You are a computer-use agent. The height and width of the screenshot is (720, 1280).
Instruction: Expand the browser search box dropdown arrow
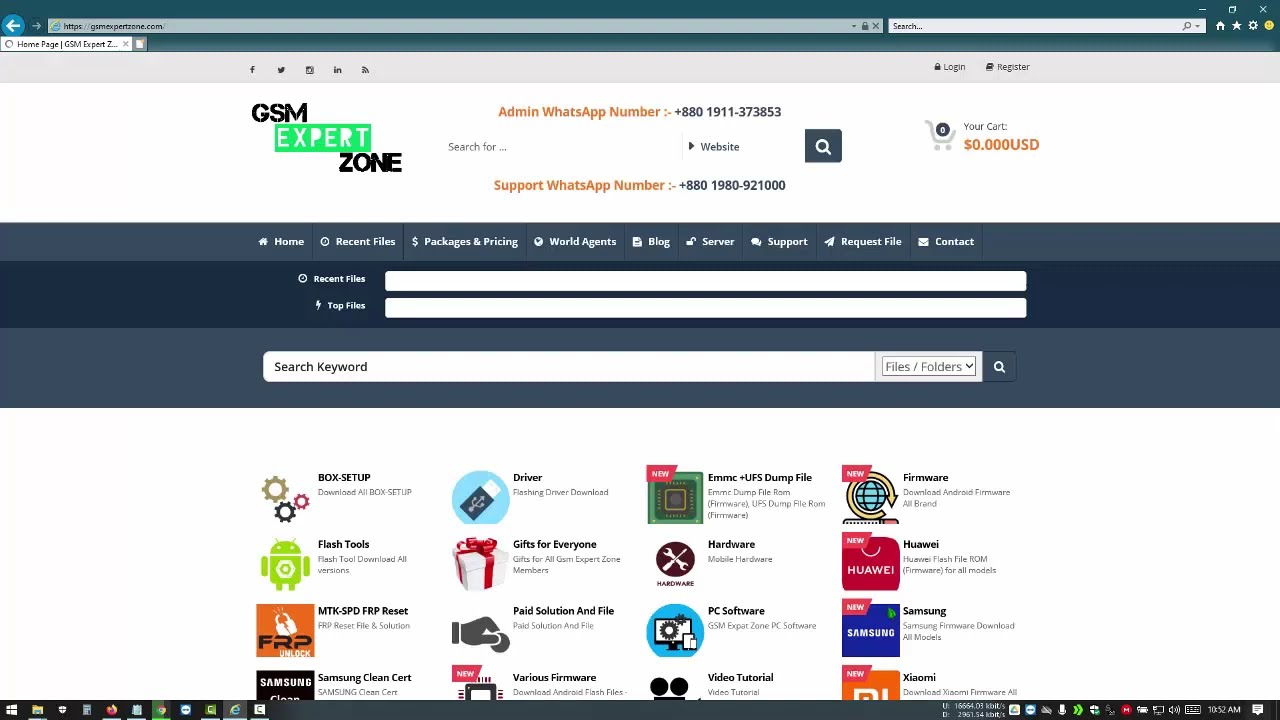coord(1197,26)
